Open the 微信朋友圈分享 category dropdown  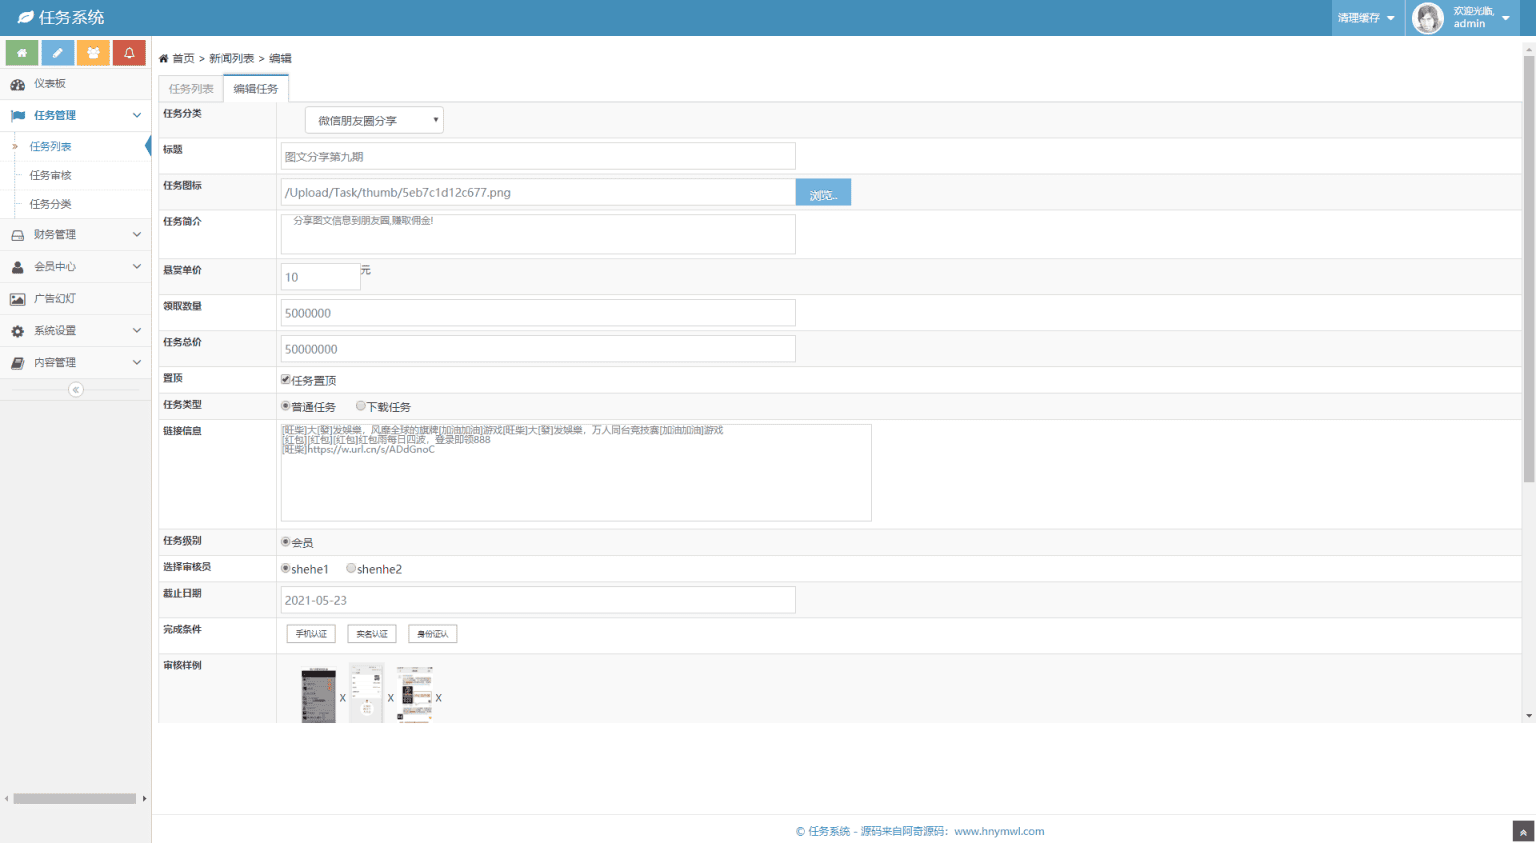[374, 121]
